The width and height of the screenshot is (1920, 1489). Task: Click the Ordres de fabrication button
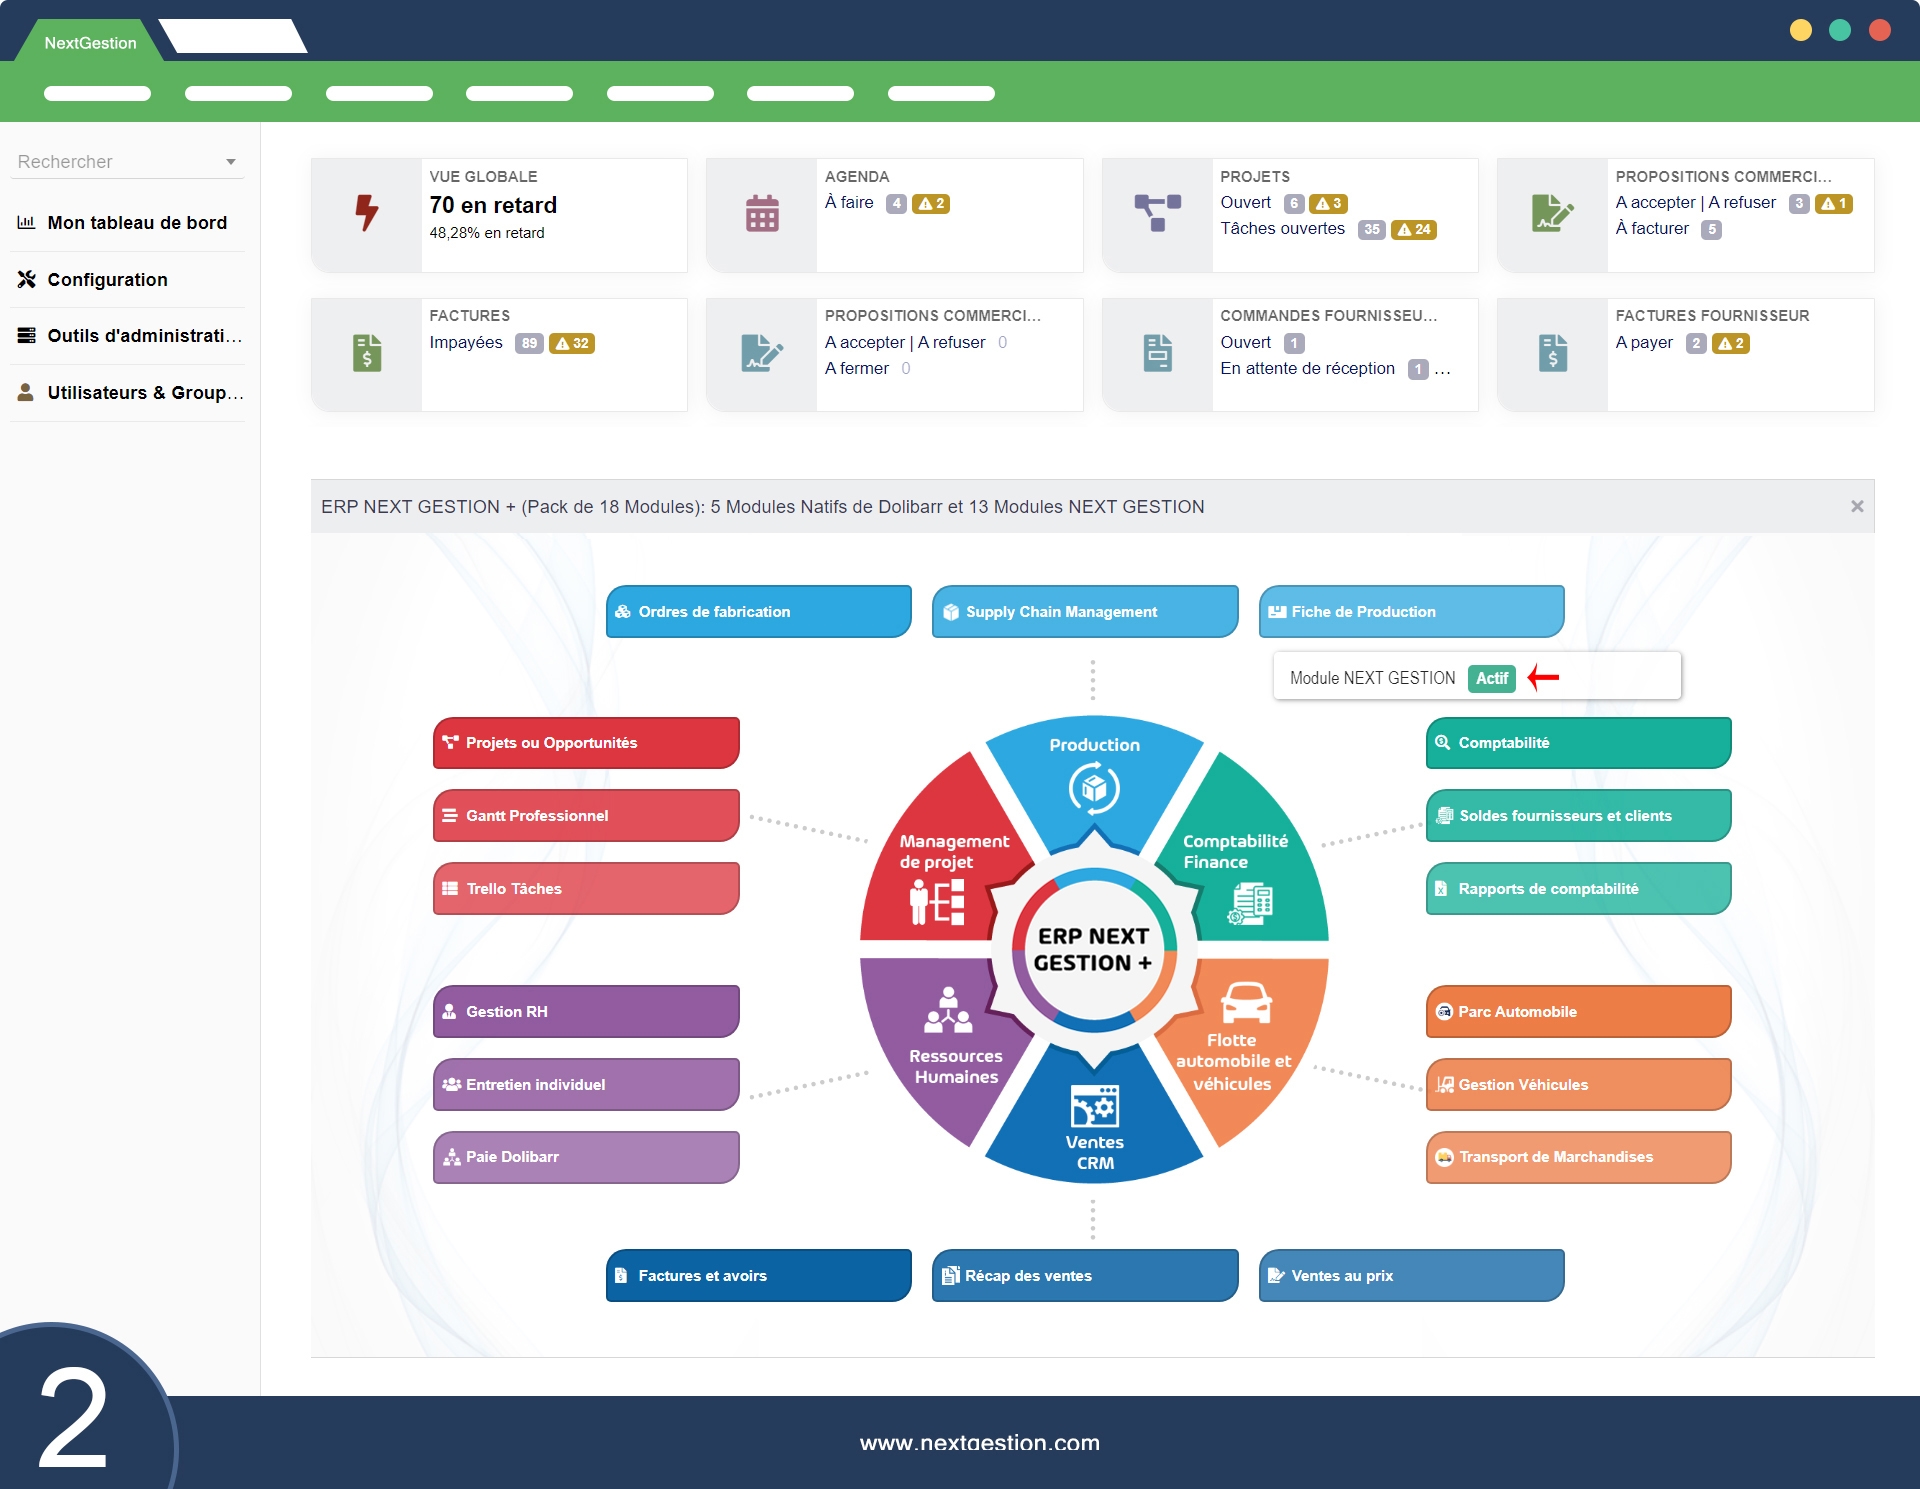point(758,611)
